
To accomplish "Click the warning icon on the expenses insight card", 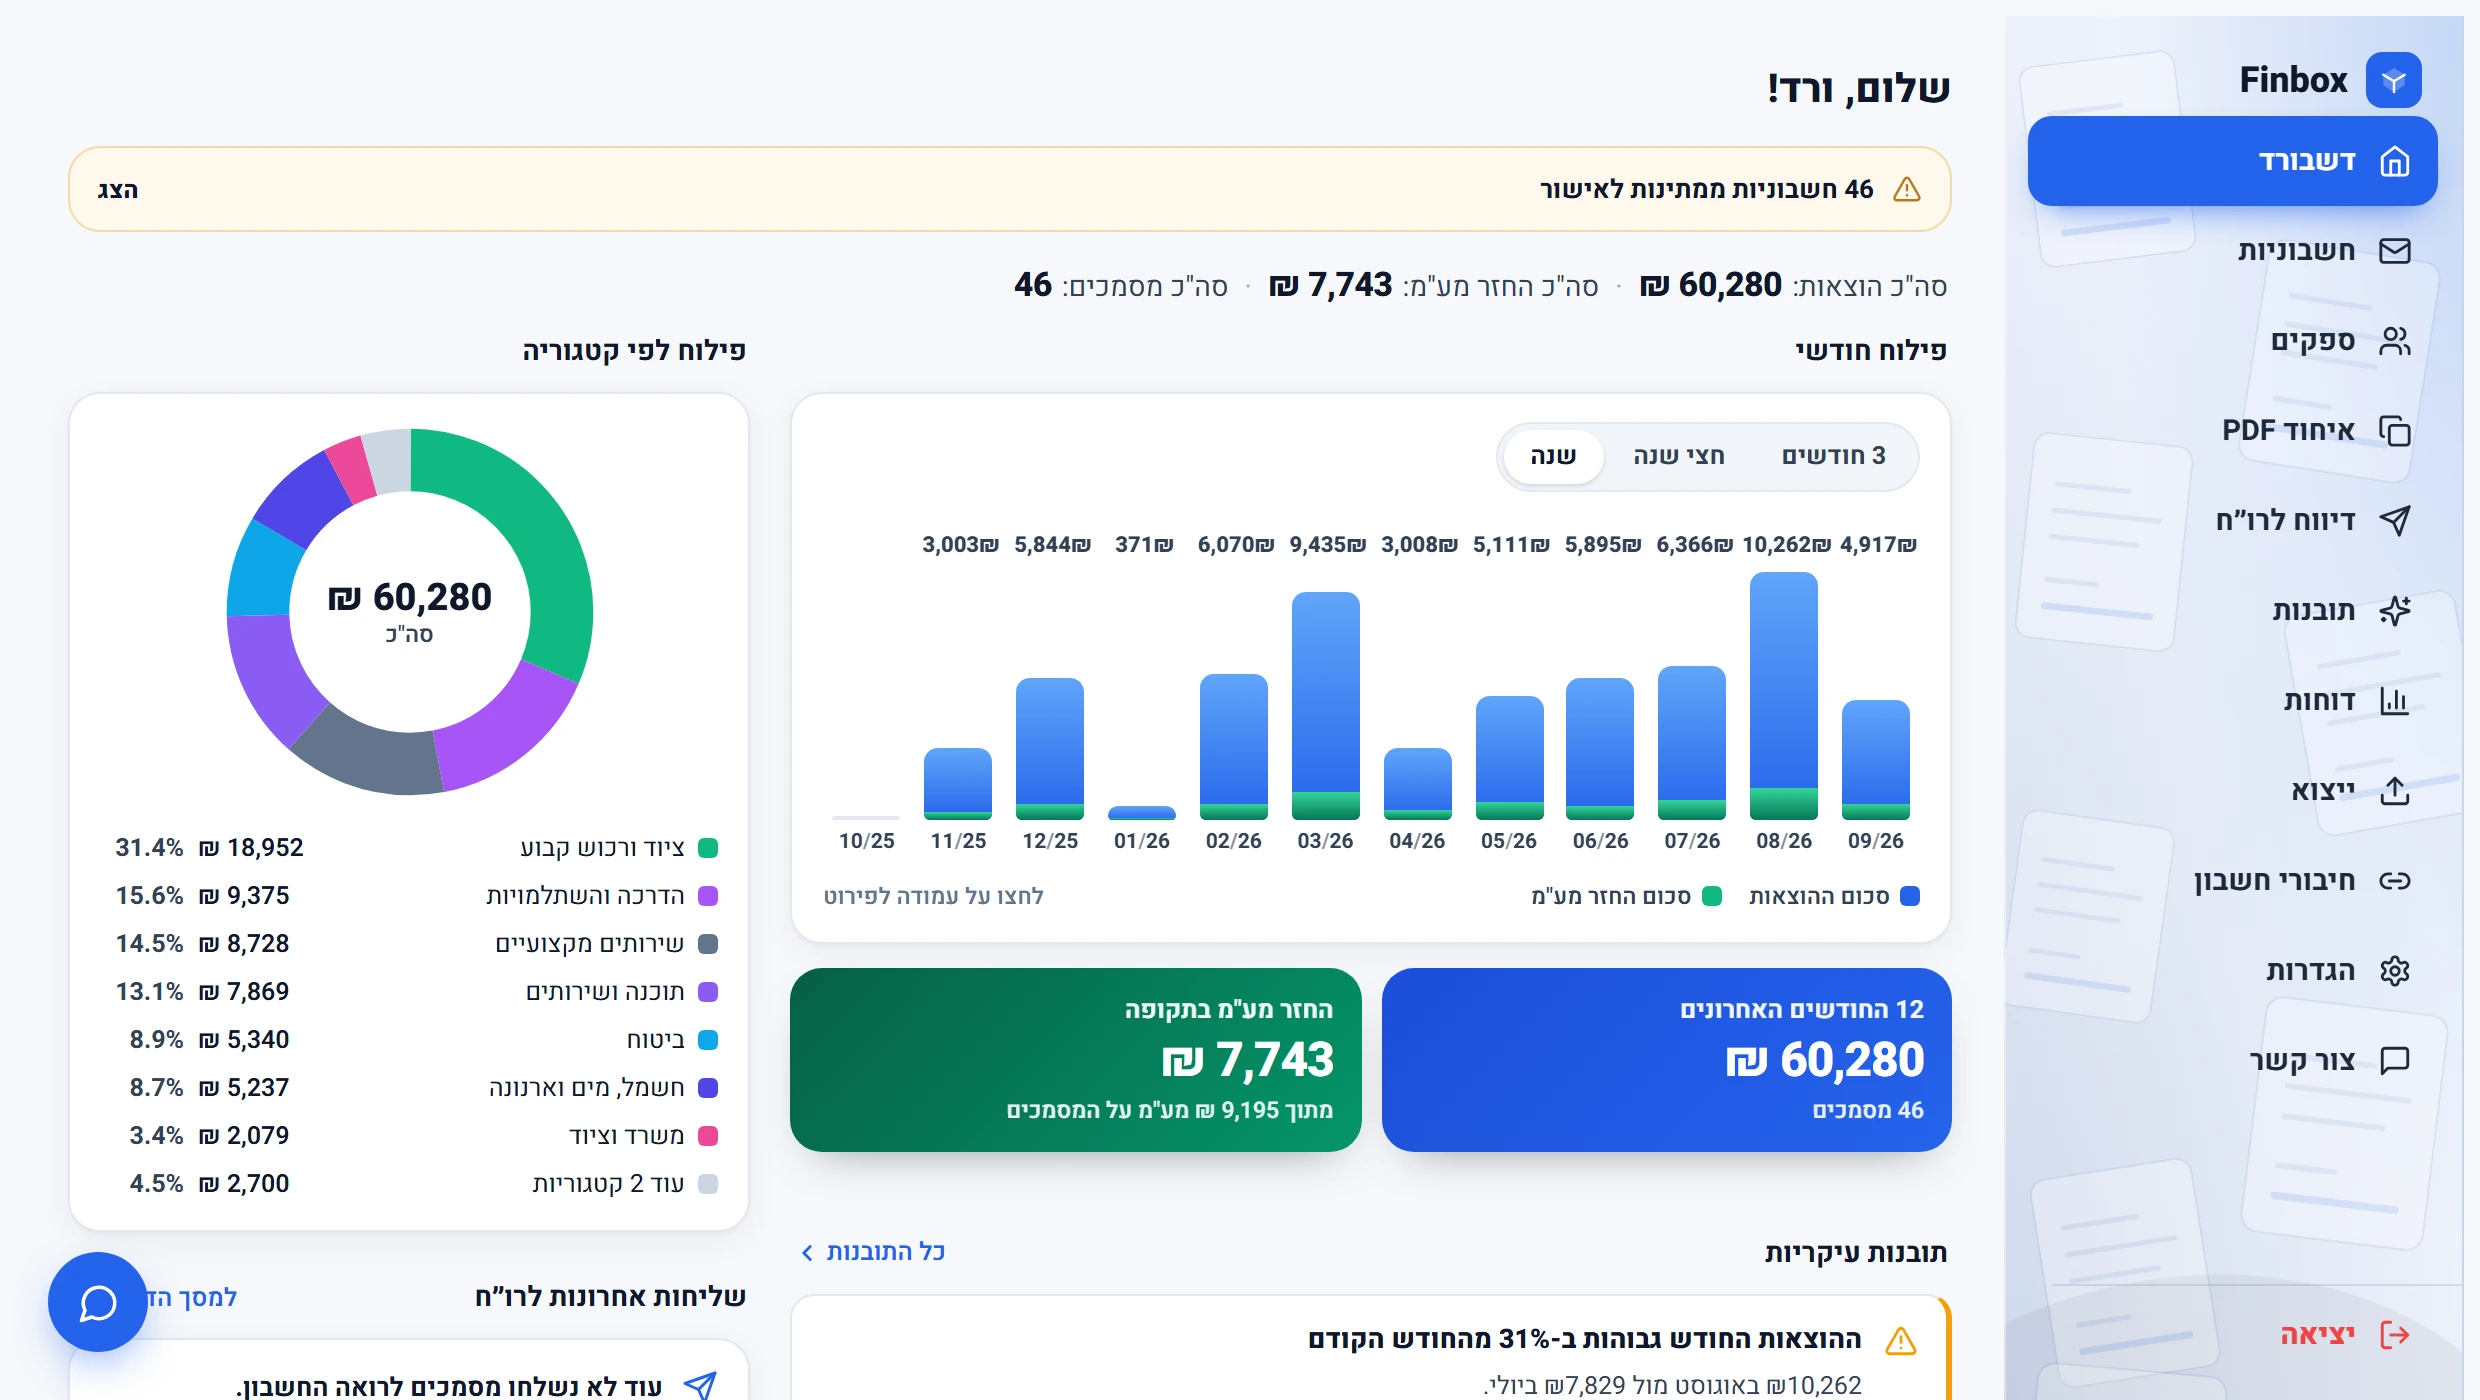I will pyautogui.click(x=1900, y=1341).
